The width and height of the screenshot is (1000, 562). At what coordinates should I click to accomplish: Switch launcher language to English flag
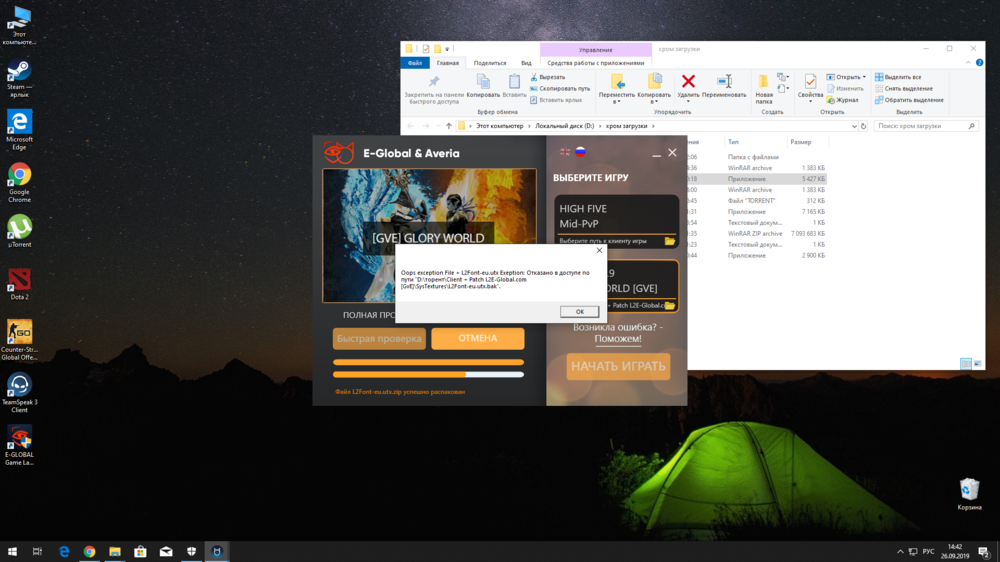coord(565,152)
